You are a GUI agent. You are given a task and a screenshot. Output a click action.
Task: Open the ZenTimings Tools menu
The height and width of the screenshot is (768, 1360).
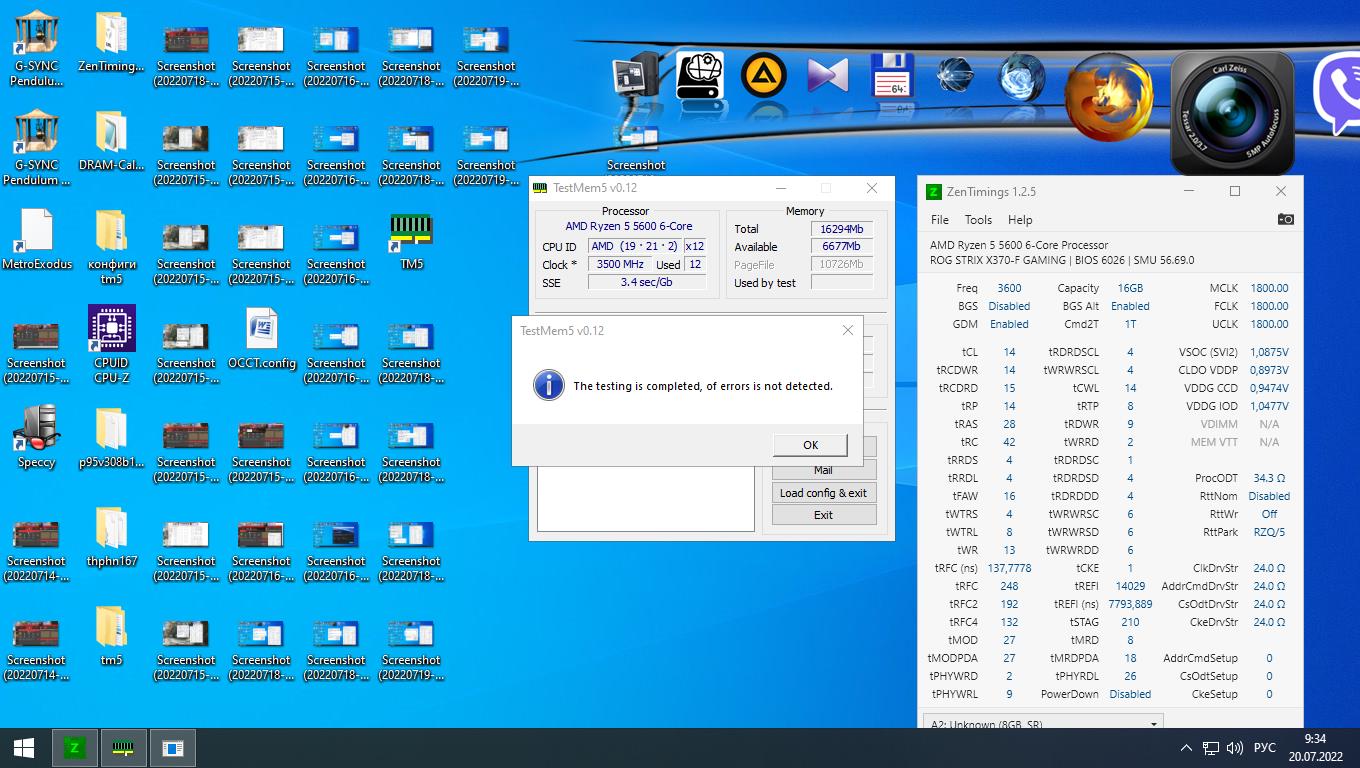pyautogui.click(x=978, y=220)
